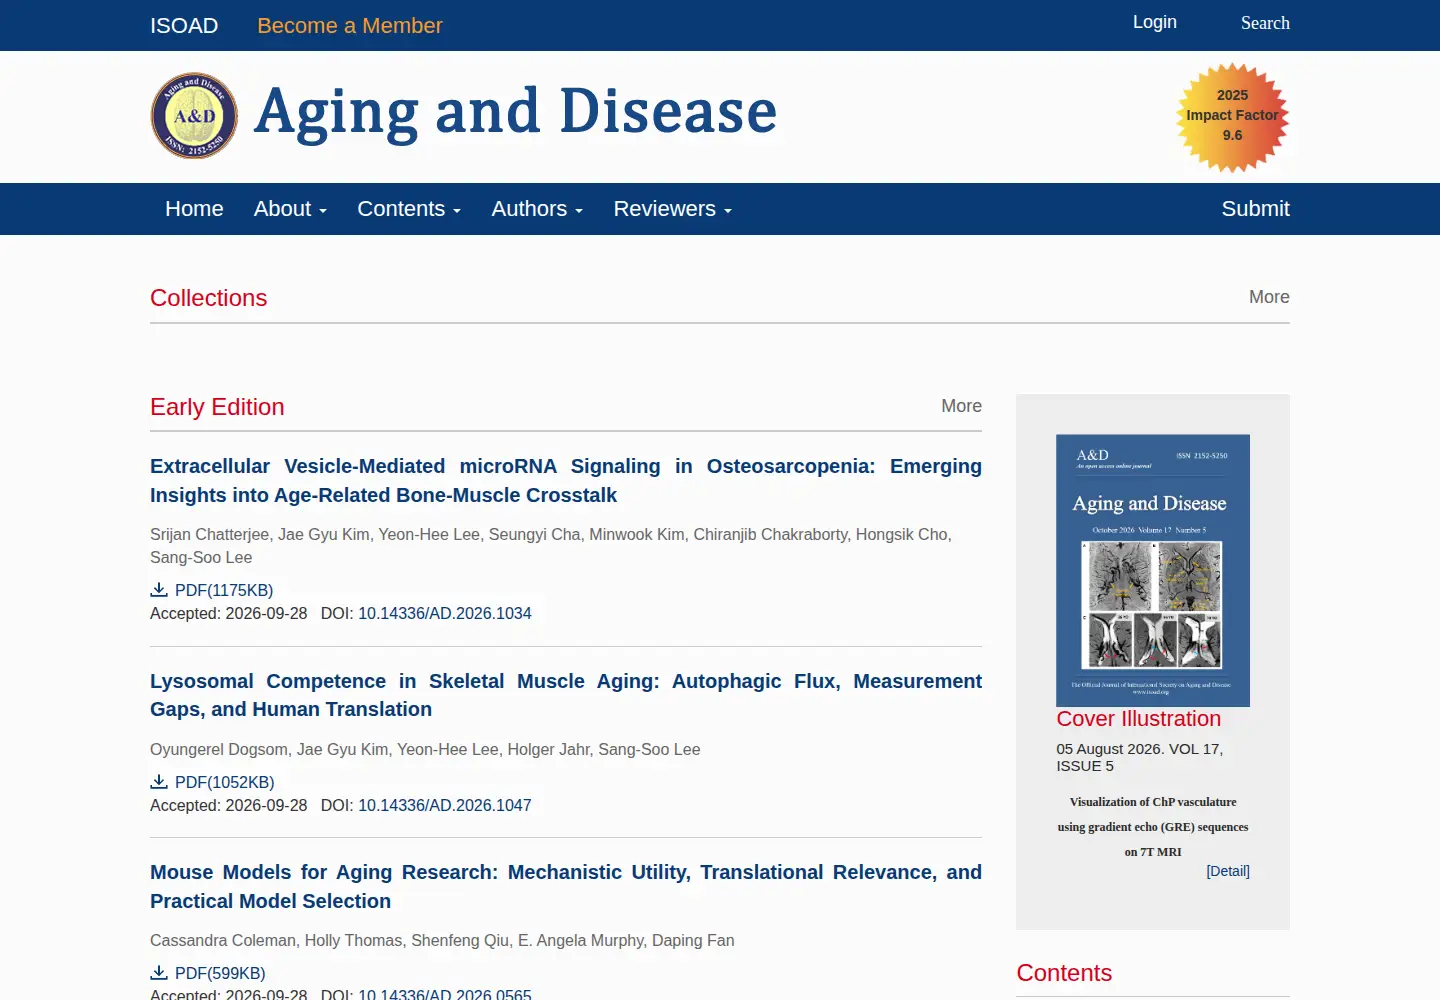Click More next to Collections heading
The height and width of the screenshot is (1000, 1440).
click(1269, 297)
